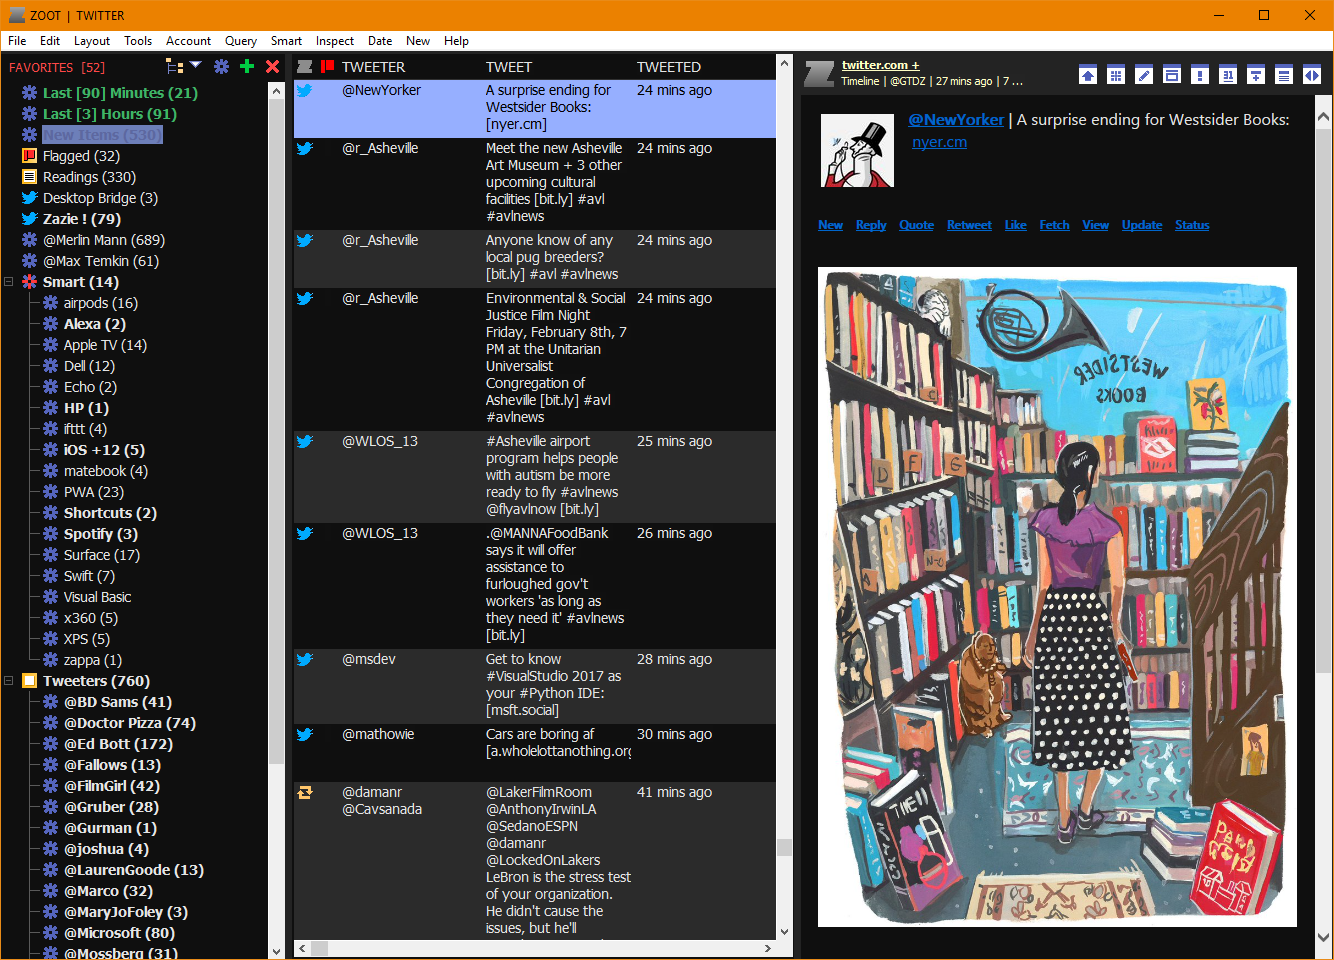Click the Twitter bird icon beside Zazie
The width and height of the screenshot is (1334, 960).
coord(30,219)
